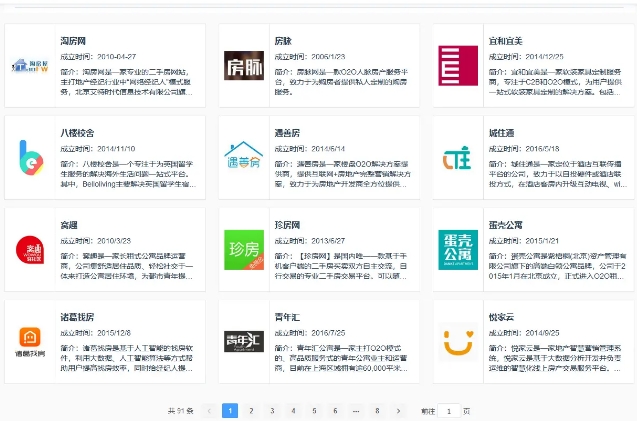Open the 窝趣 company title
The image size is (641, 421).
coord(69,225)
